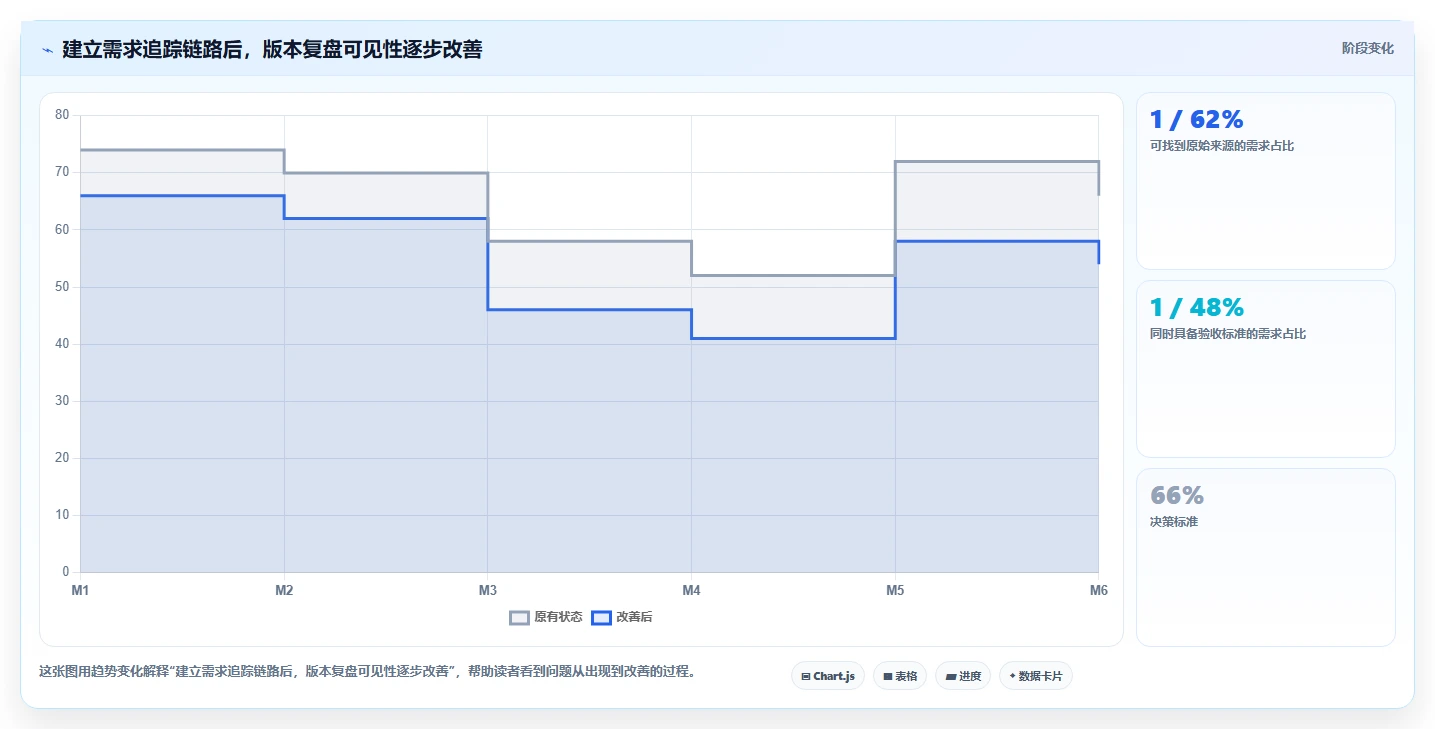This screenshot has height=729, width=1435.
Task: Click the gray 原有状态 legend swatch
Action: coord(519,617)
